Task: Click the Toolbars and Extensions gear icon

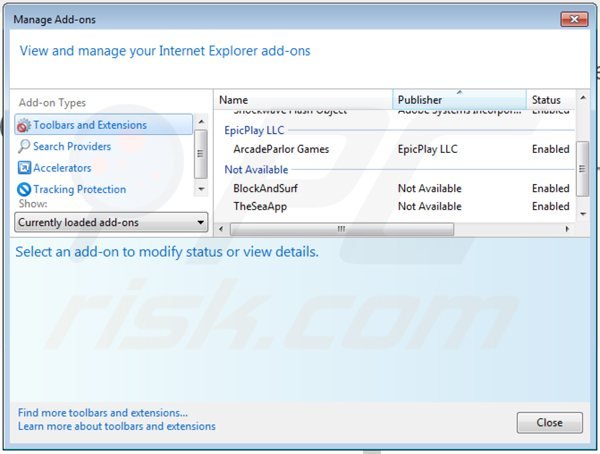Action: click(x=24, y=125)
